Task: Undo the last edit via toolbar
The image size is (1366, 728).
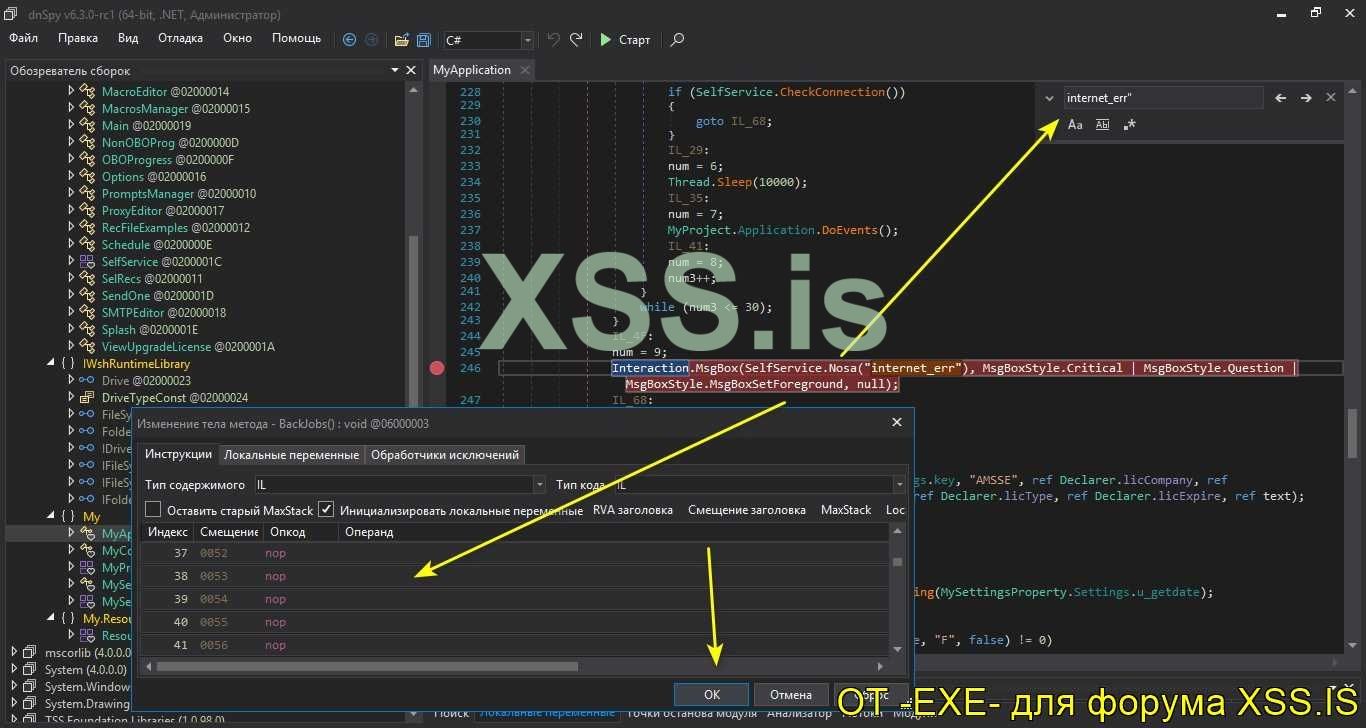Action: pos(554,40)
